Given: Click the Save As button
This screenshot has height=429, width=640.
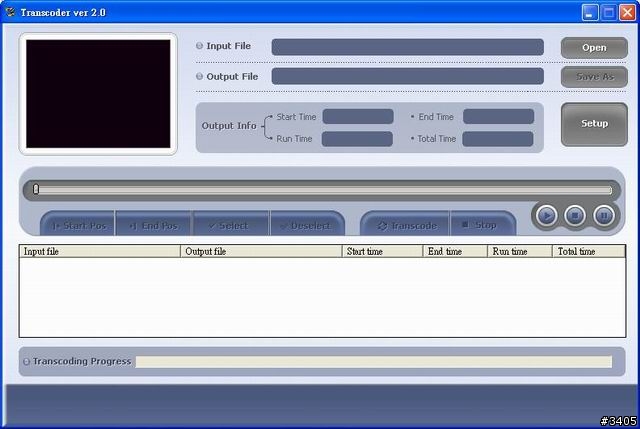Looking at the screenshot, I should (594, 77).
